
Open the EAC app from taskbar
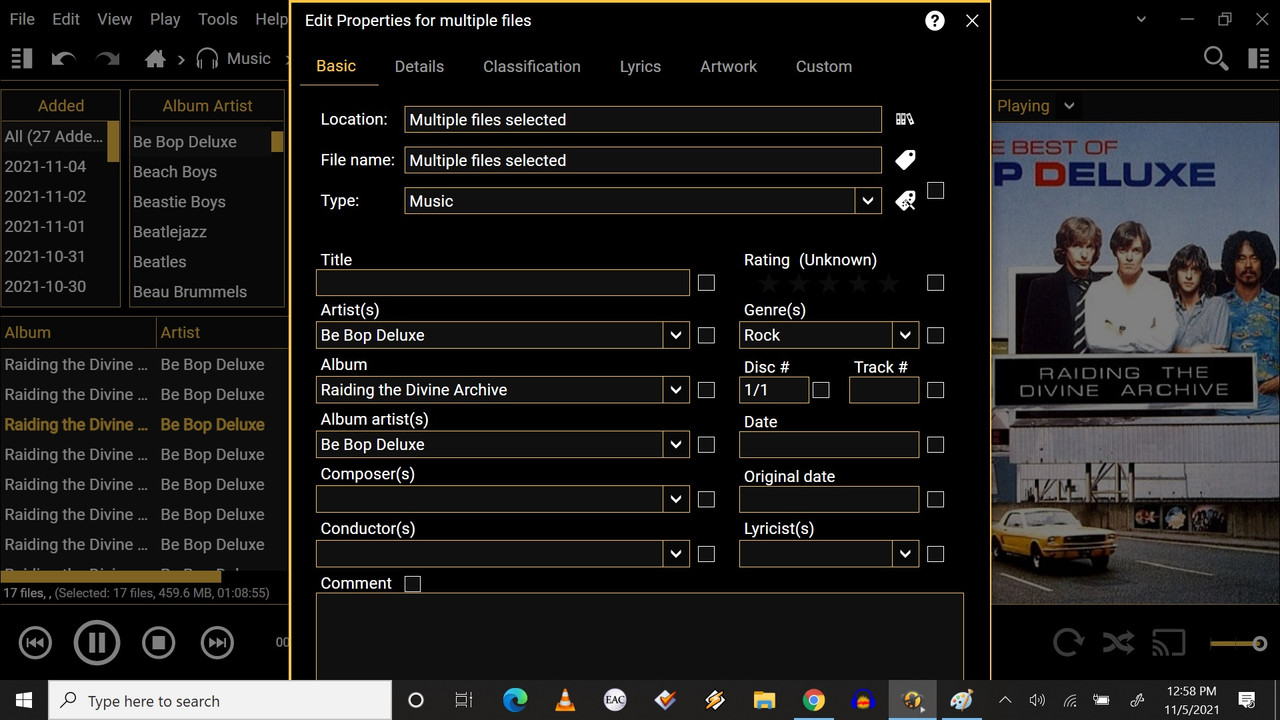click(615, 700)
